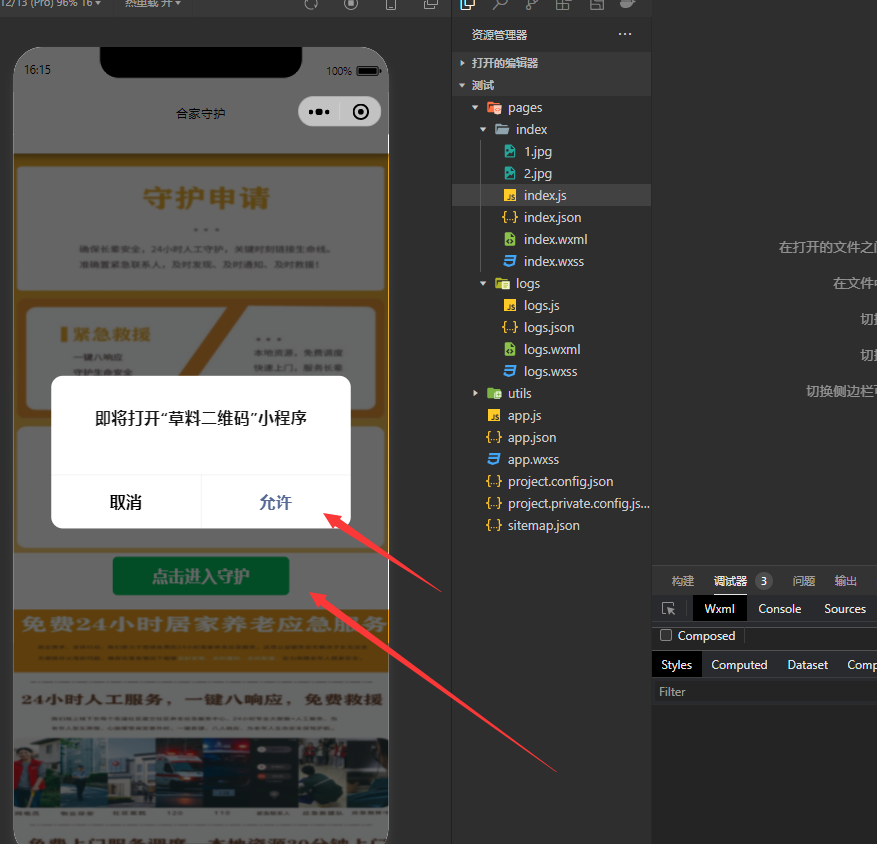Click the styles Filter input field

click(760, 692)
